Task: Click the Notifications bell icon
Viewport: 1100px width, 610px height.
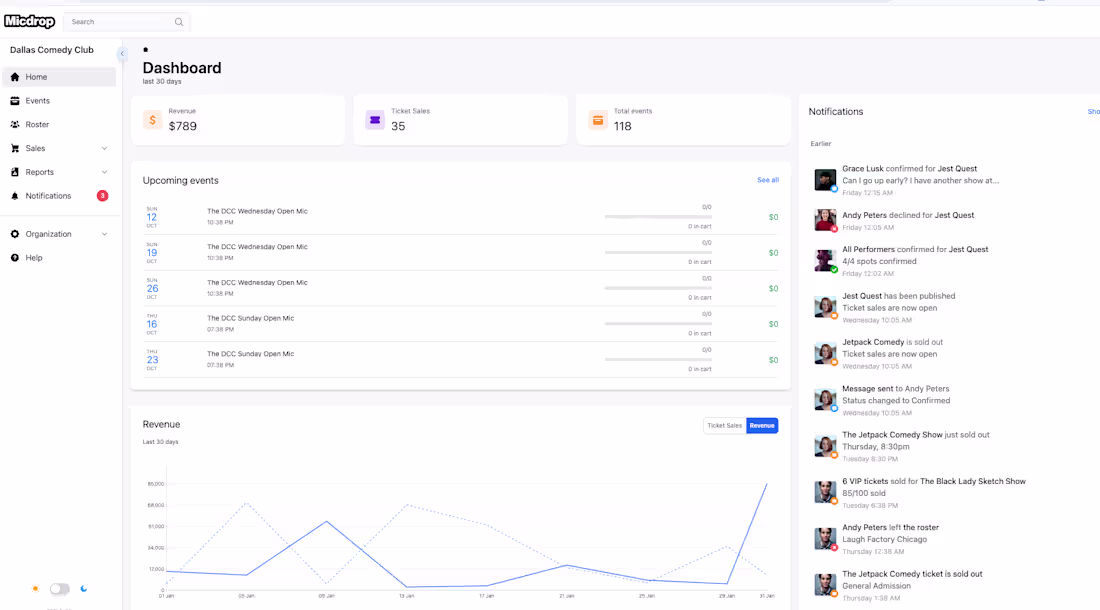Action: [x=15, y=196]
